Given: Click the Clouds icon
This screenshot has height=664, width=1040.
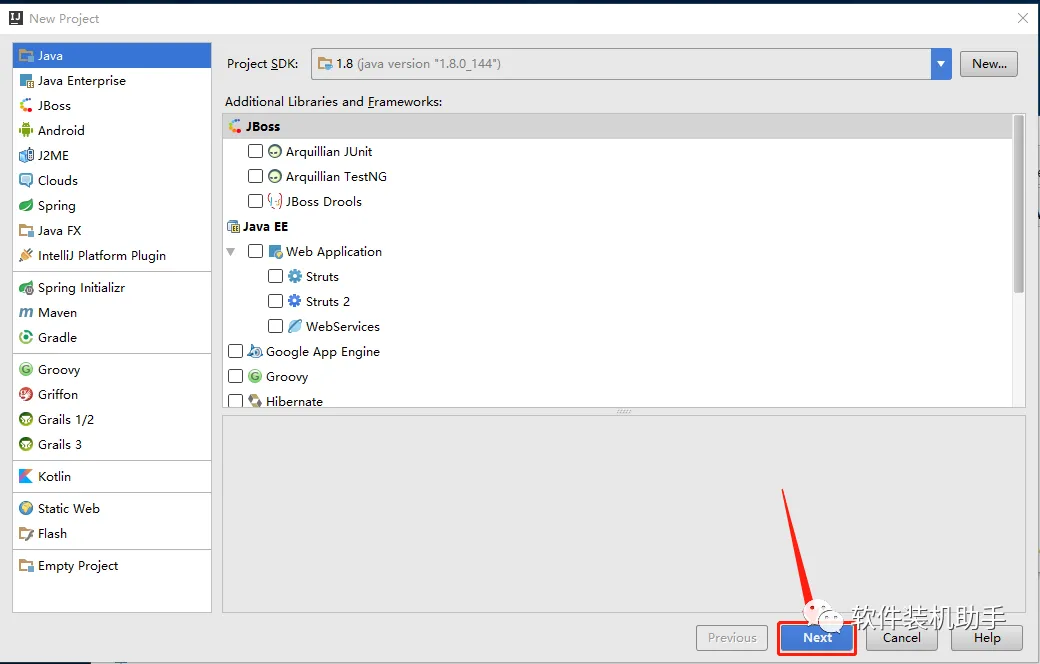Looking at the screenshot, I should [x=27, y=180].
